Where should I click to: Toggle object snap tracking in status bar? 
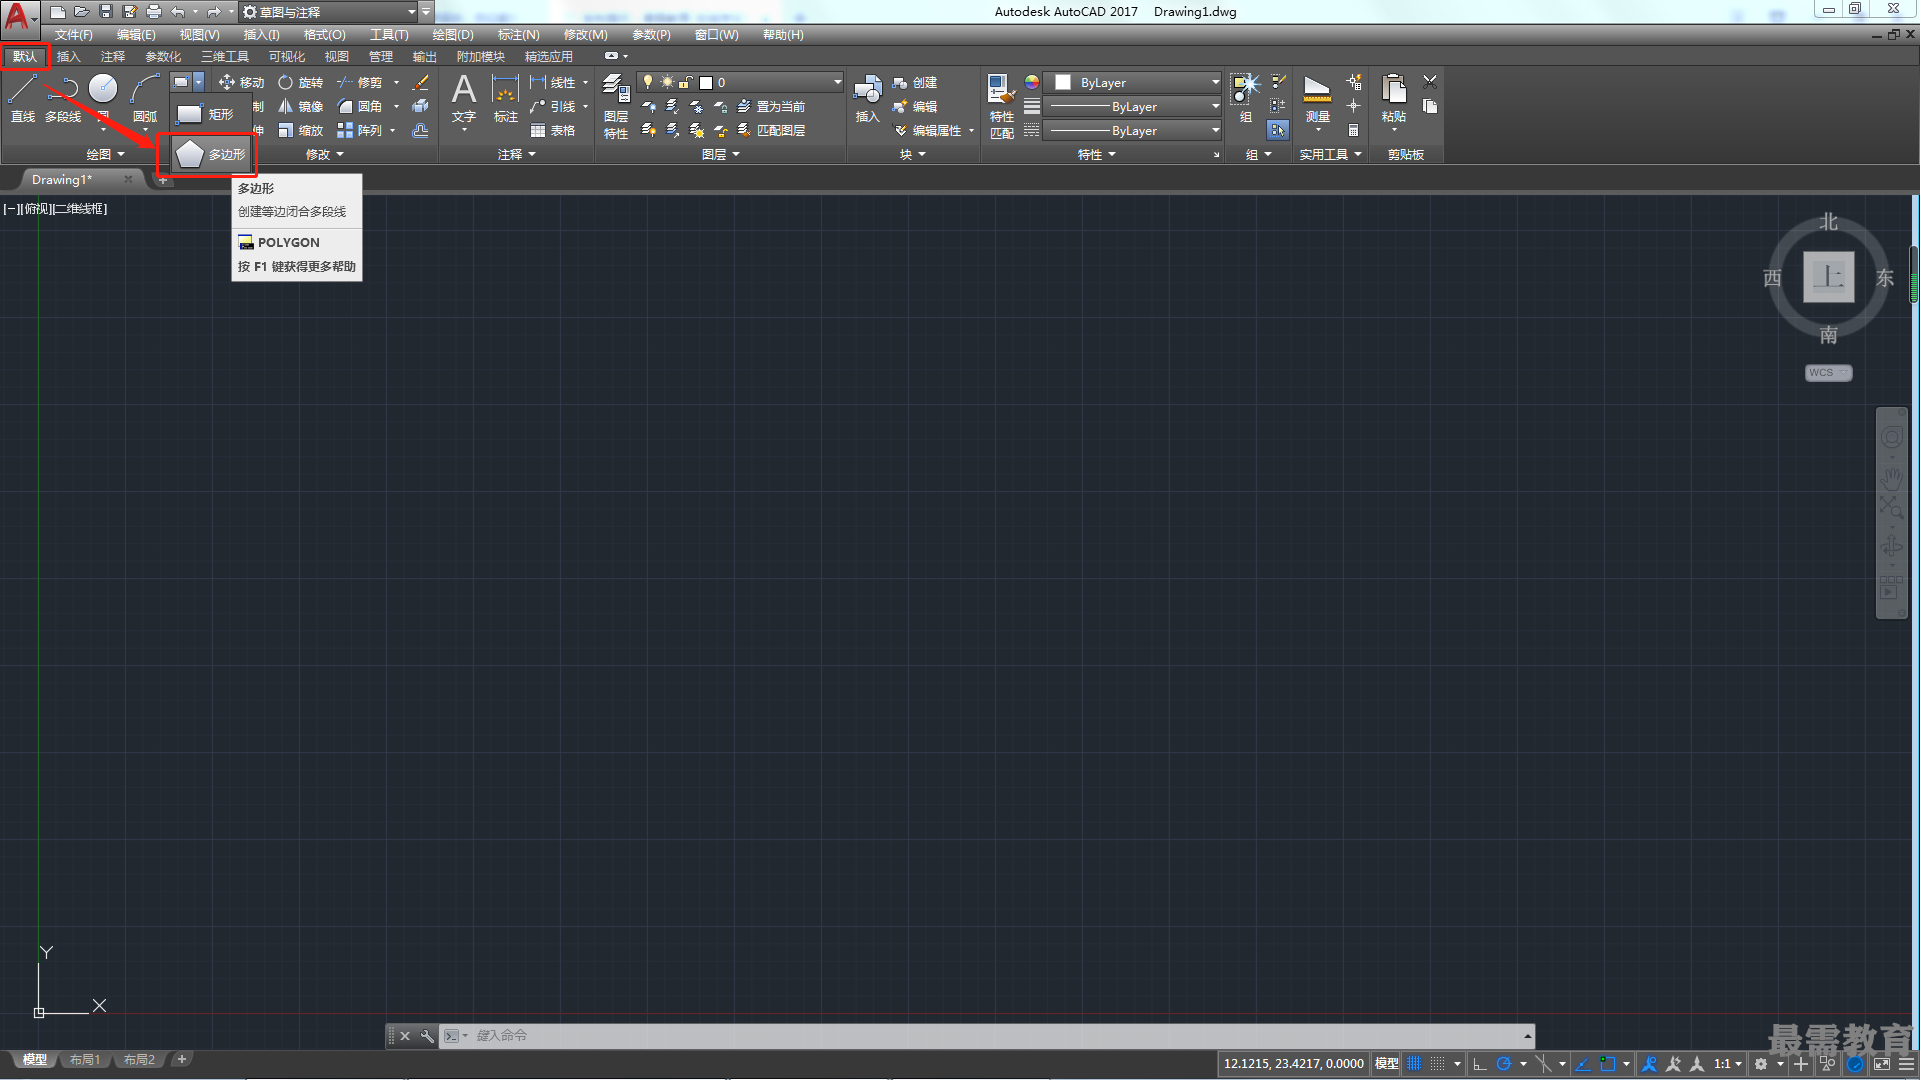1583,1064
